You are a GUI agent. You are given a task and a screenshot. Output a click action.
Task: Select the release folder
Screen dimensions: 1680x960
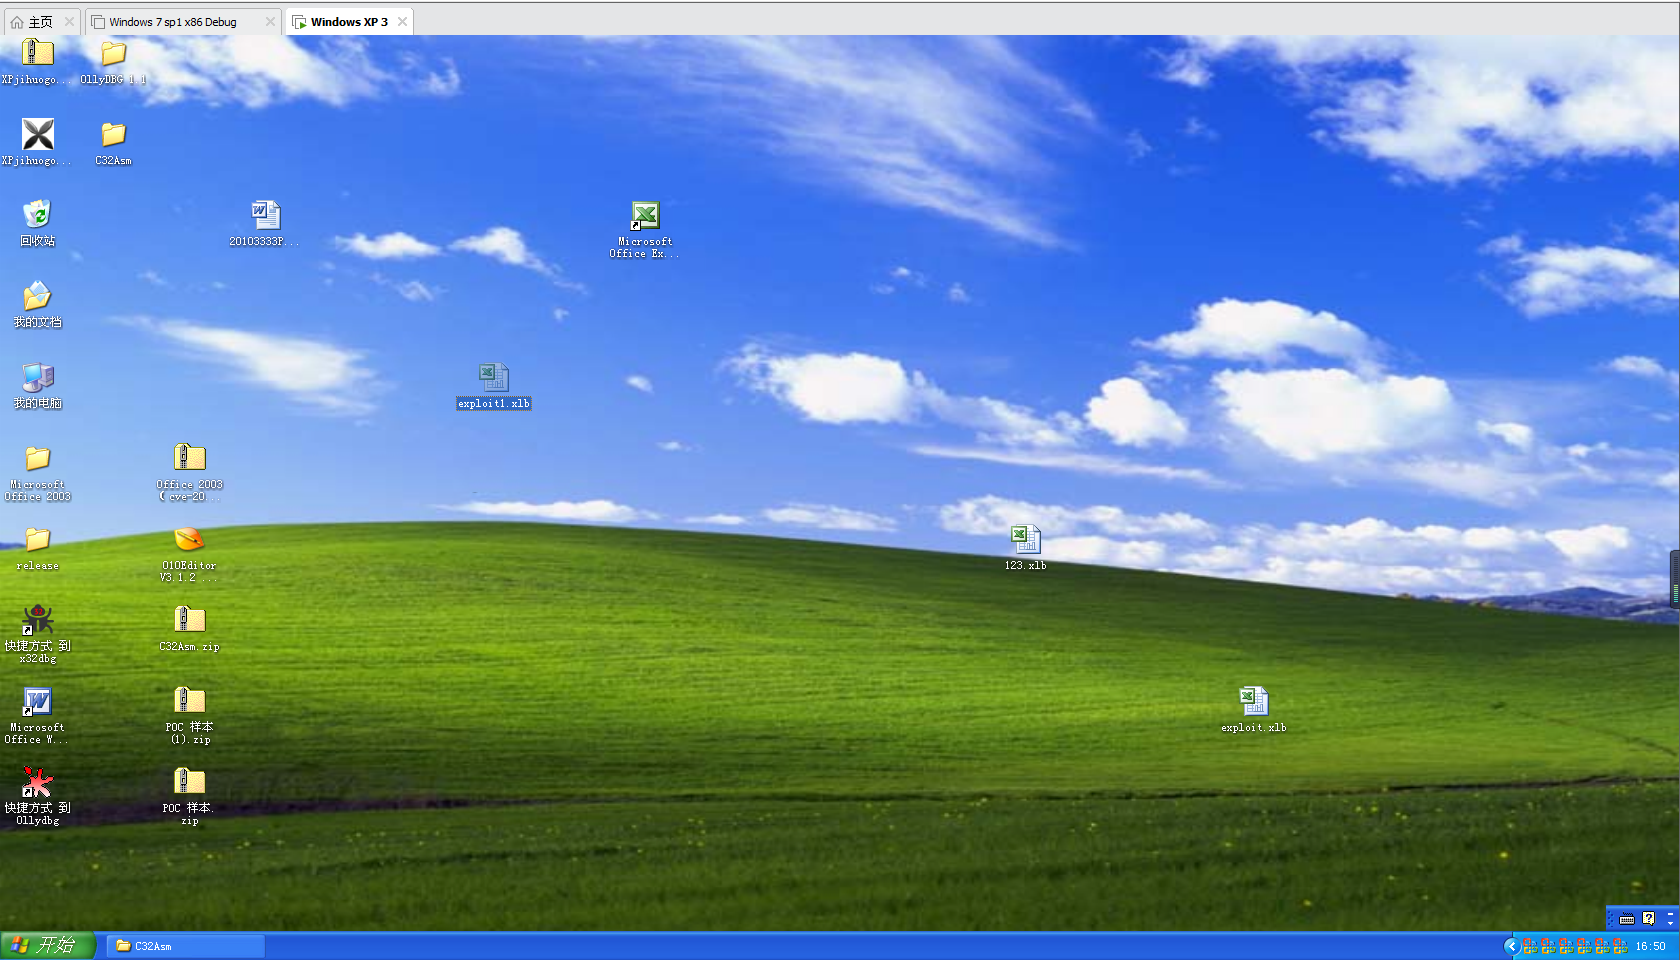[37, 539]
